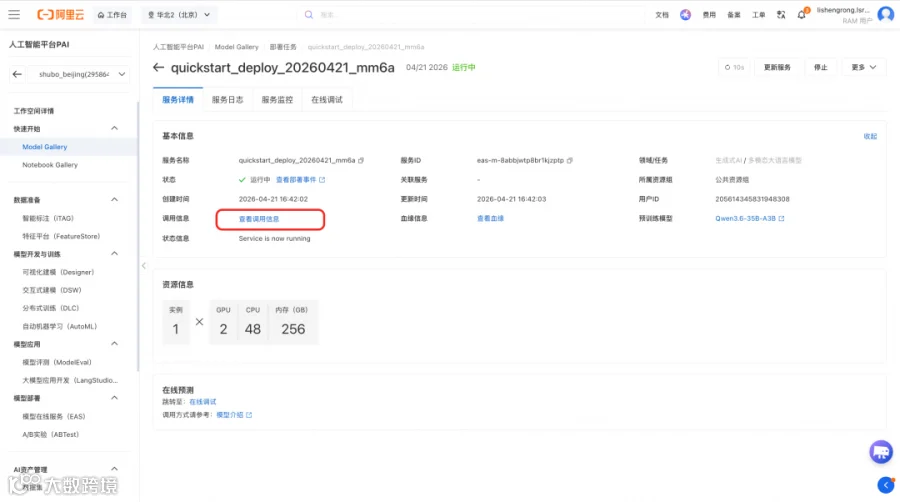
Task: Click the 模型介绍 link
Action: [234, 415]
